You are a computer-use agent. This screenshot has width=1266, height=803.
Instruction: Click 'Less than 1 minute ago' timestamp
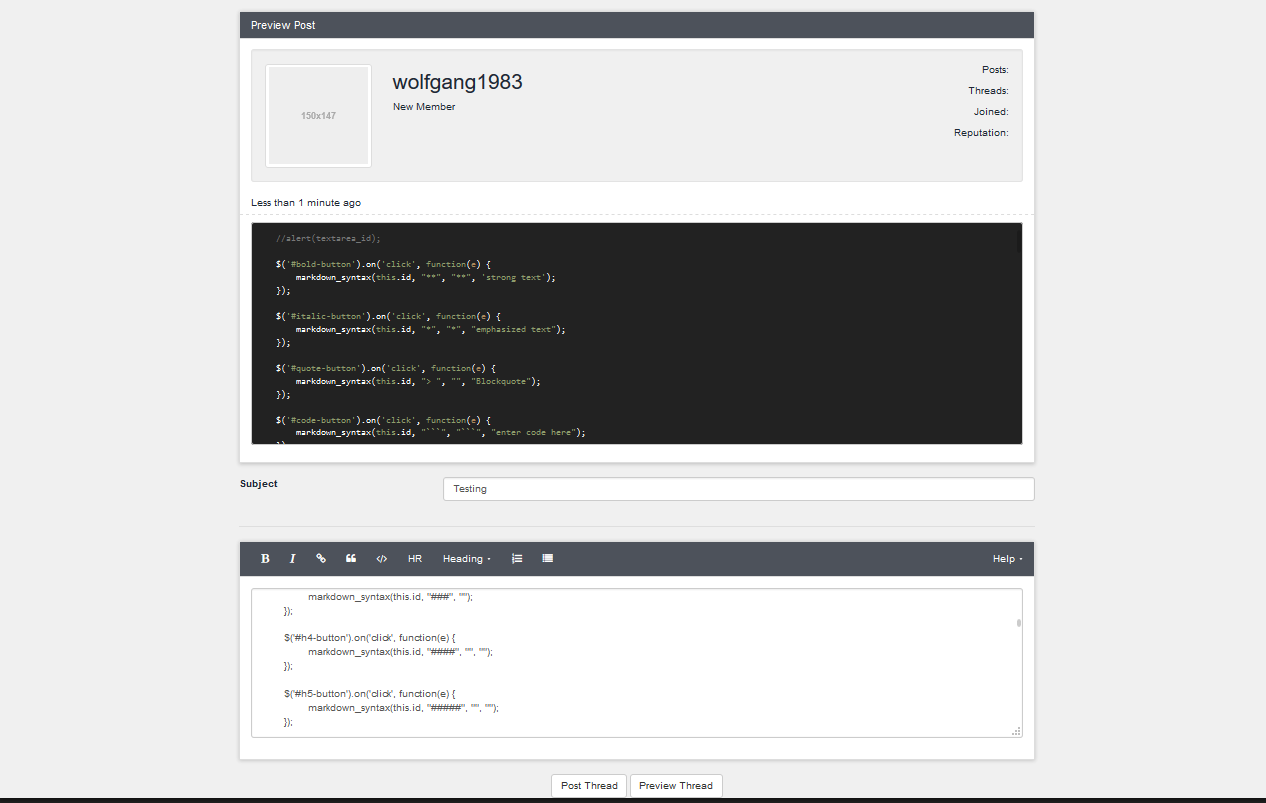(306, 203)
